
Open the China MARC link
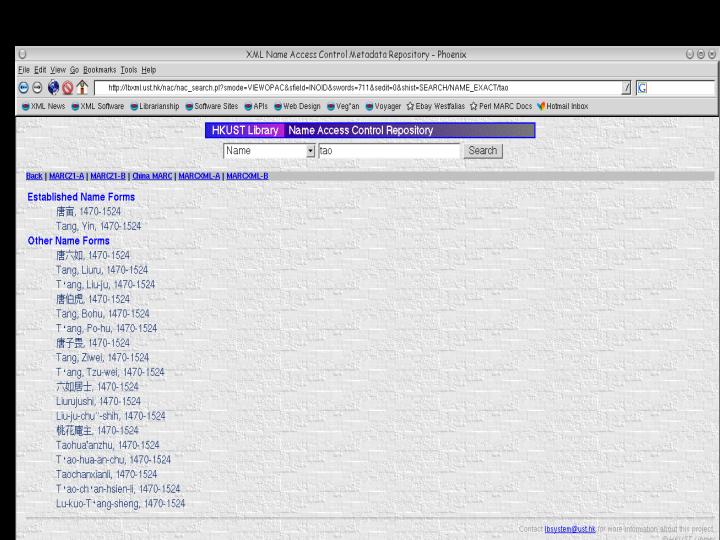coord(152,176)
